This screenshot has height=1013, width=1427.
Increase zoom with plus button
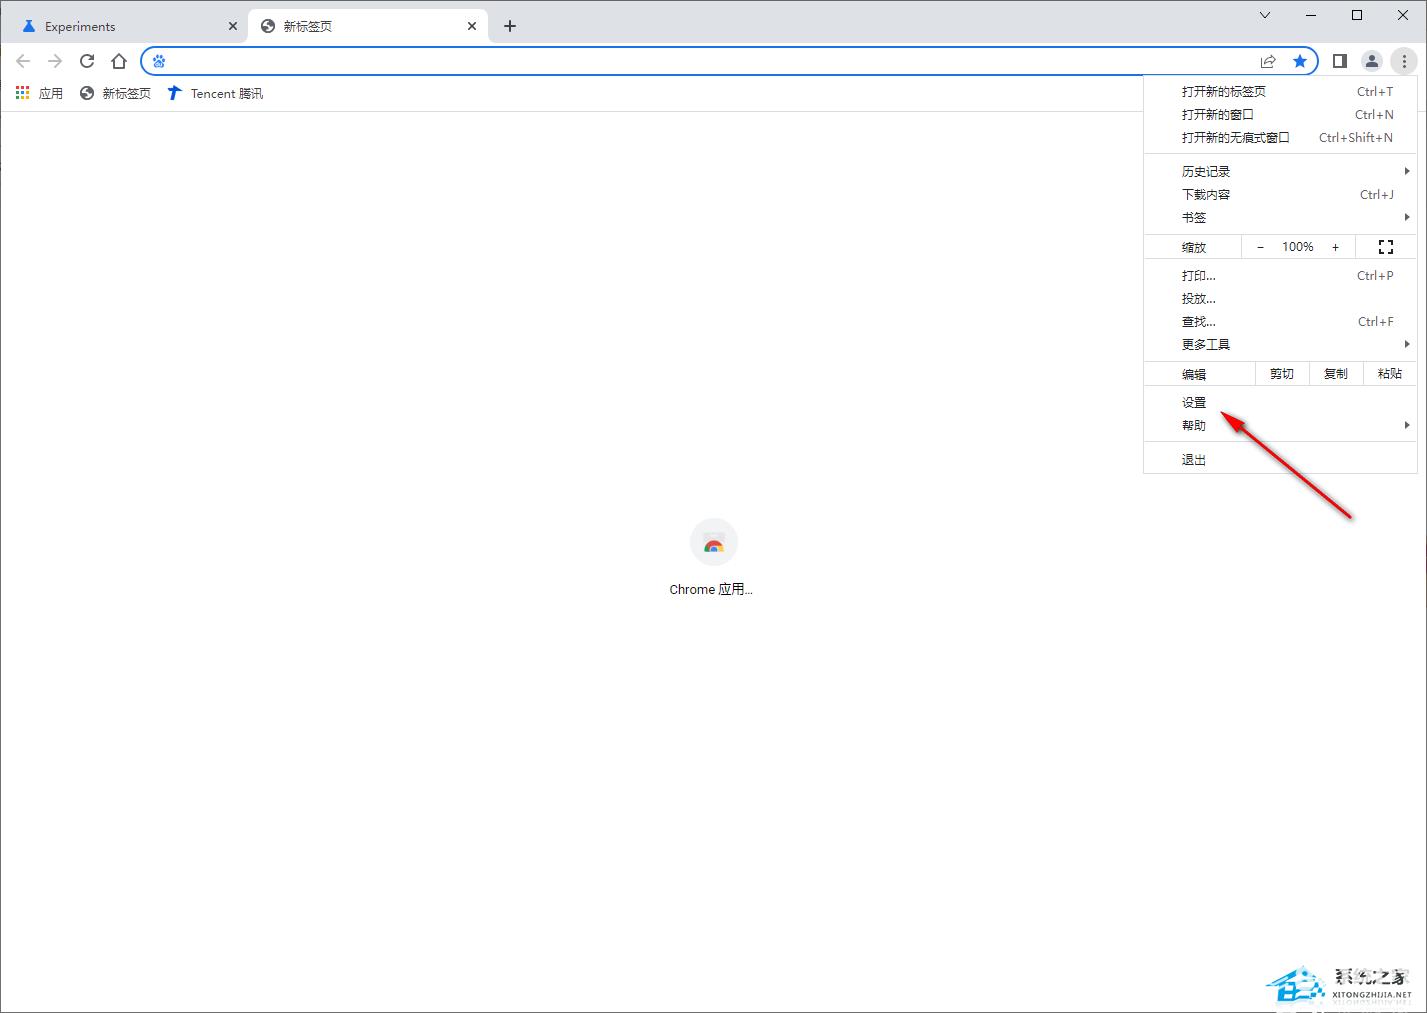pyautogui.click(x=1335, y=247)
